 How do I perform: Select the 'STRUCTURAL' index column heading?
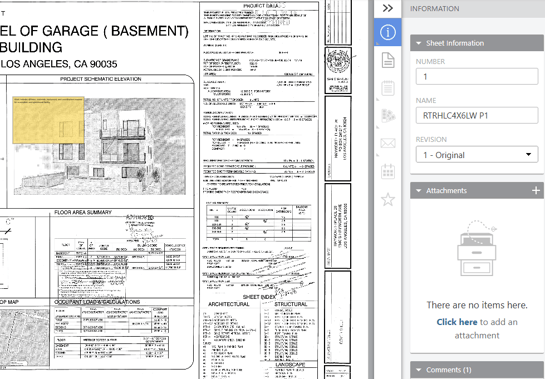(x=291, y=304)
